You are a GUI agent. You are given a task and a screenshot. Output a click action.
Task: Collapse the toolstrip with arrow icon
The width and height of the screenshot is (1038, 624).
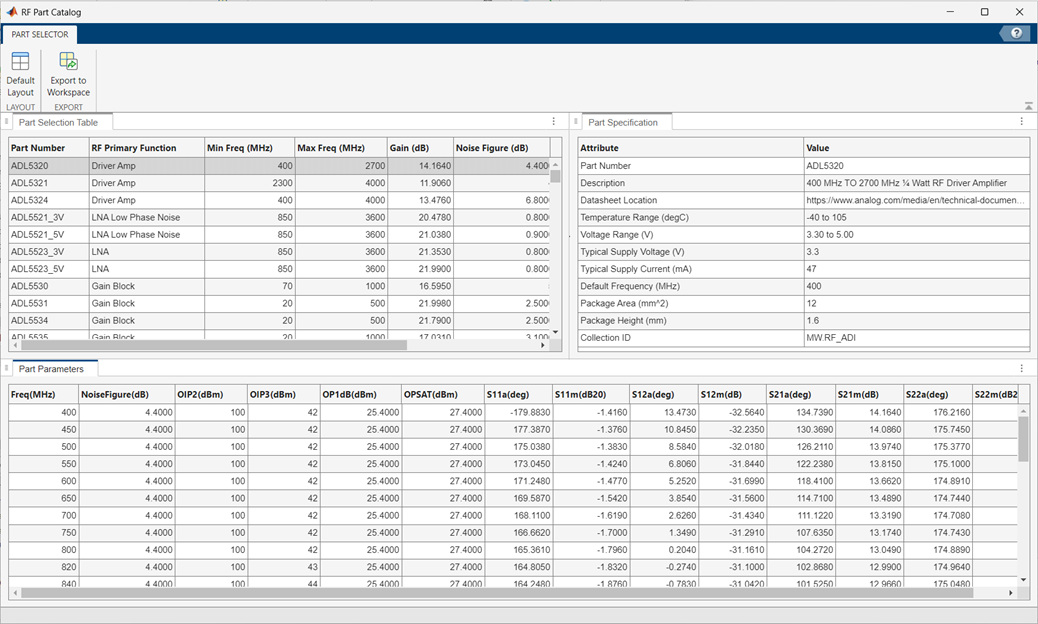click(x=1028, y=106)
